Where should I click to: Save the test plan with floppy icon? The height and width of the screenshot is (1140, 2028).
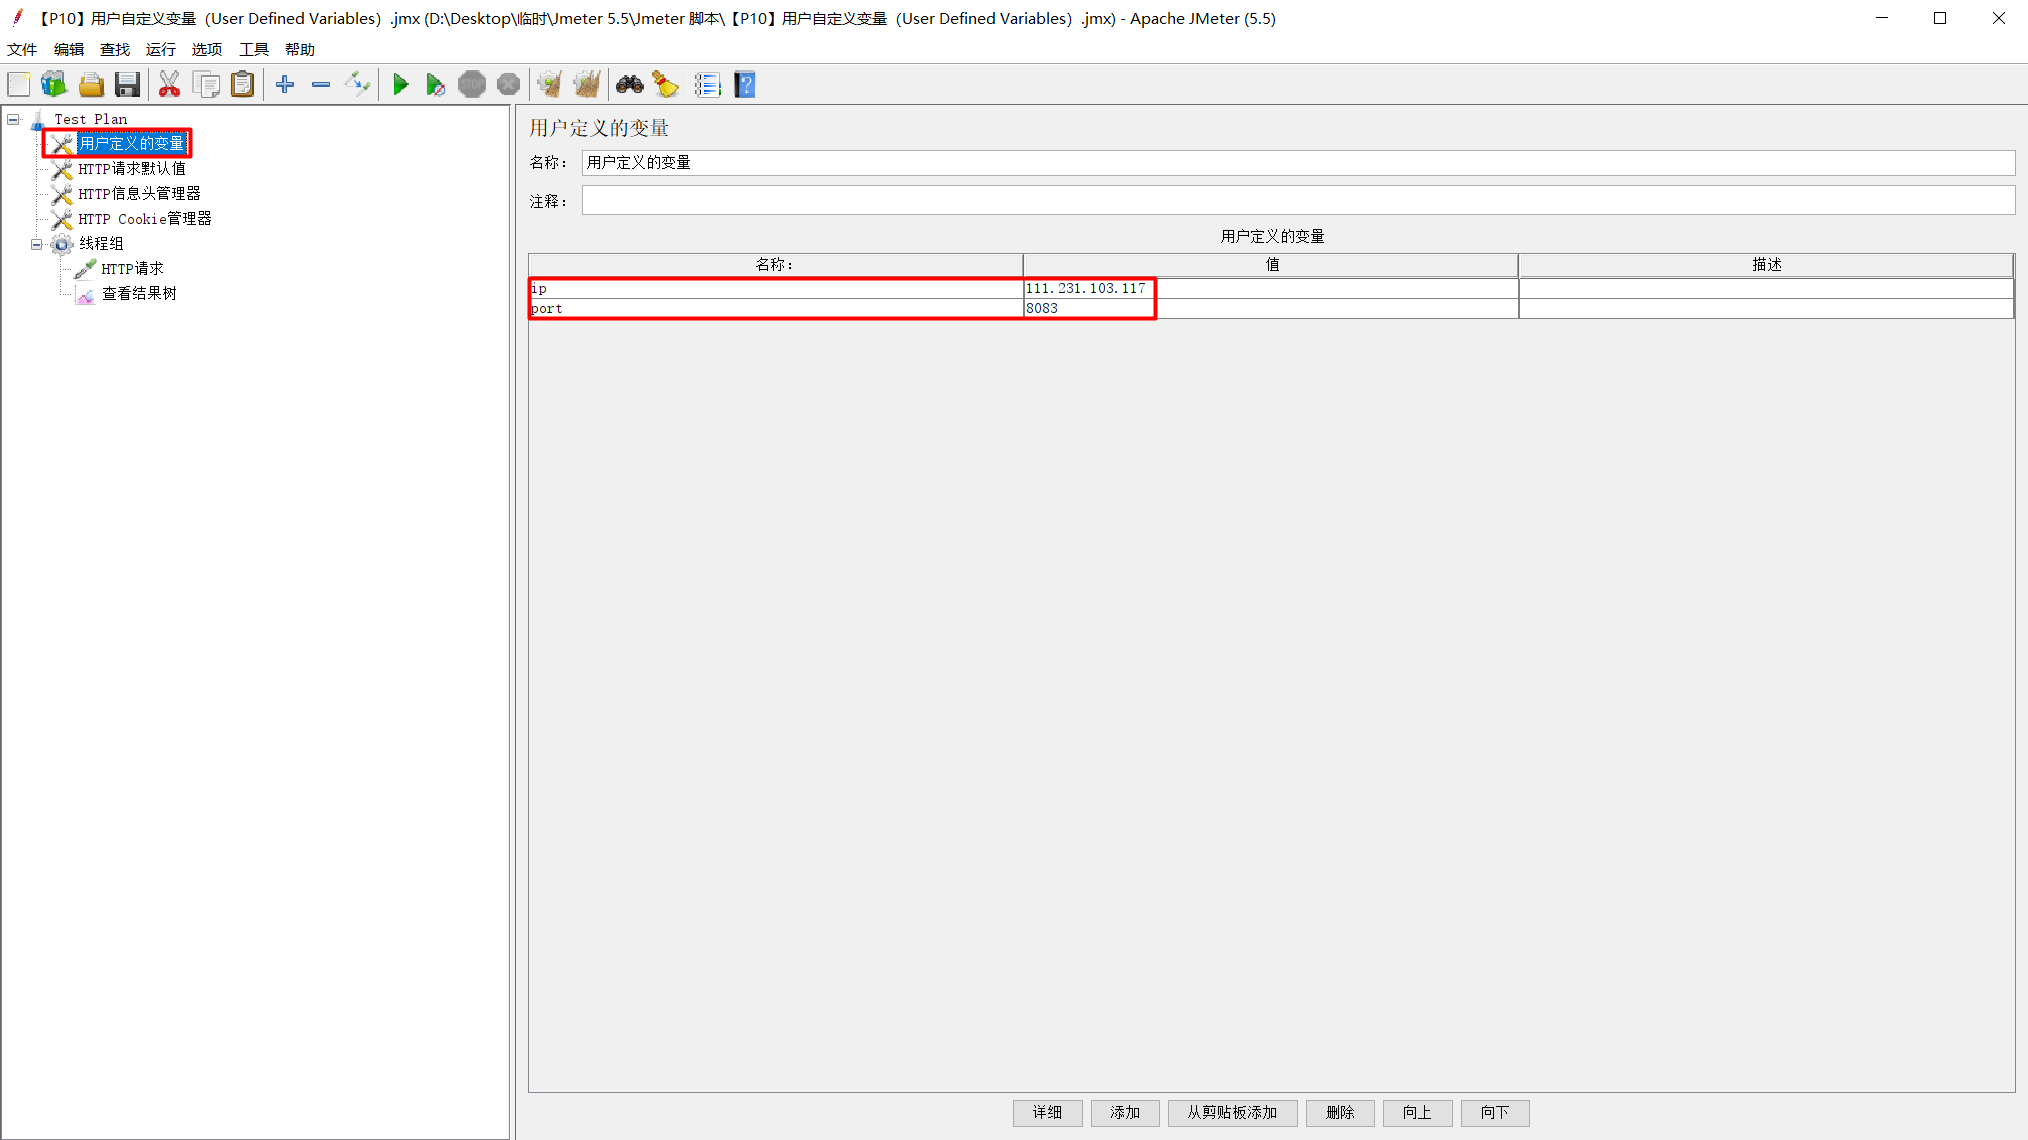point(127,85)
